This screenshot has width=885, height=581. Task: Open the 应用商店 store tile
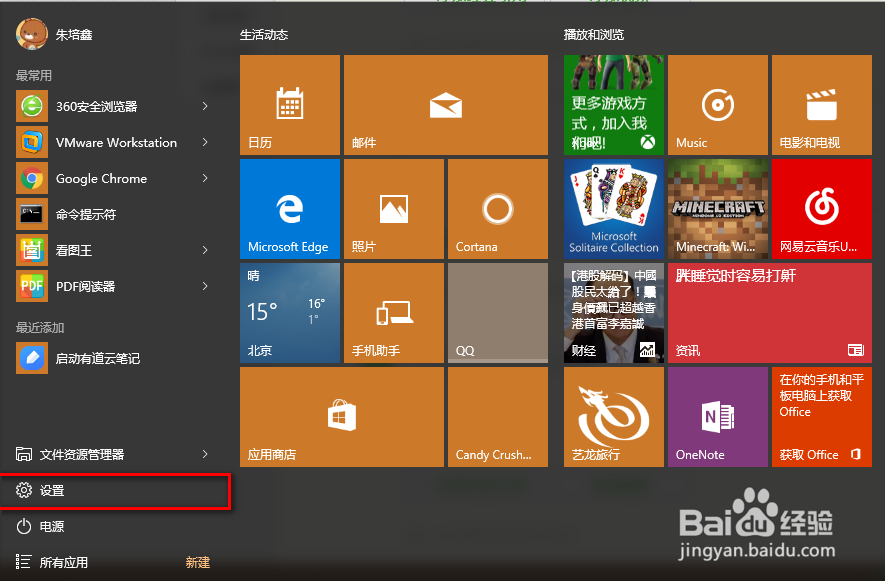[342, 417]
